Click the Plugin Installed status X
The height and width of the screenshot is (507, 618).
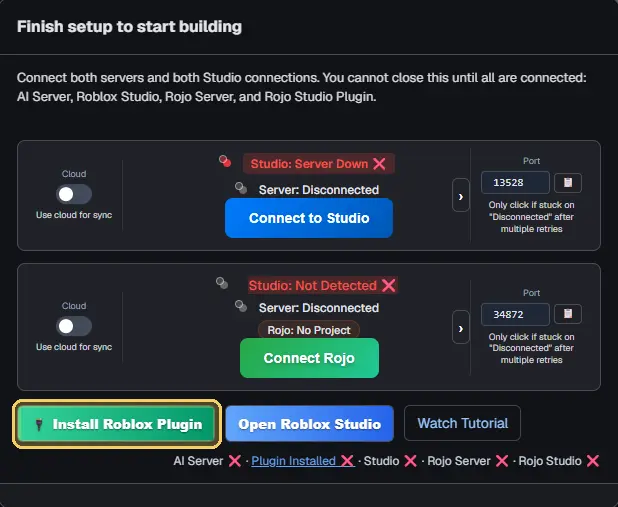click(347, 461)
